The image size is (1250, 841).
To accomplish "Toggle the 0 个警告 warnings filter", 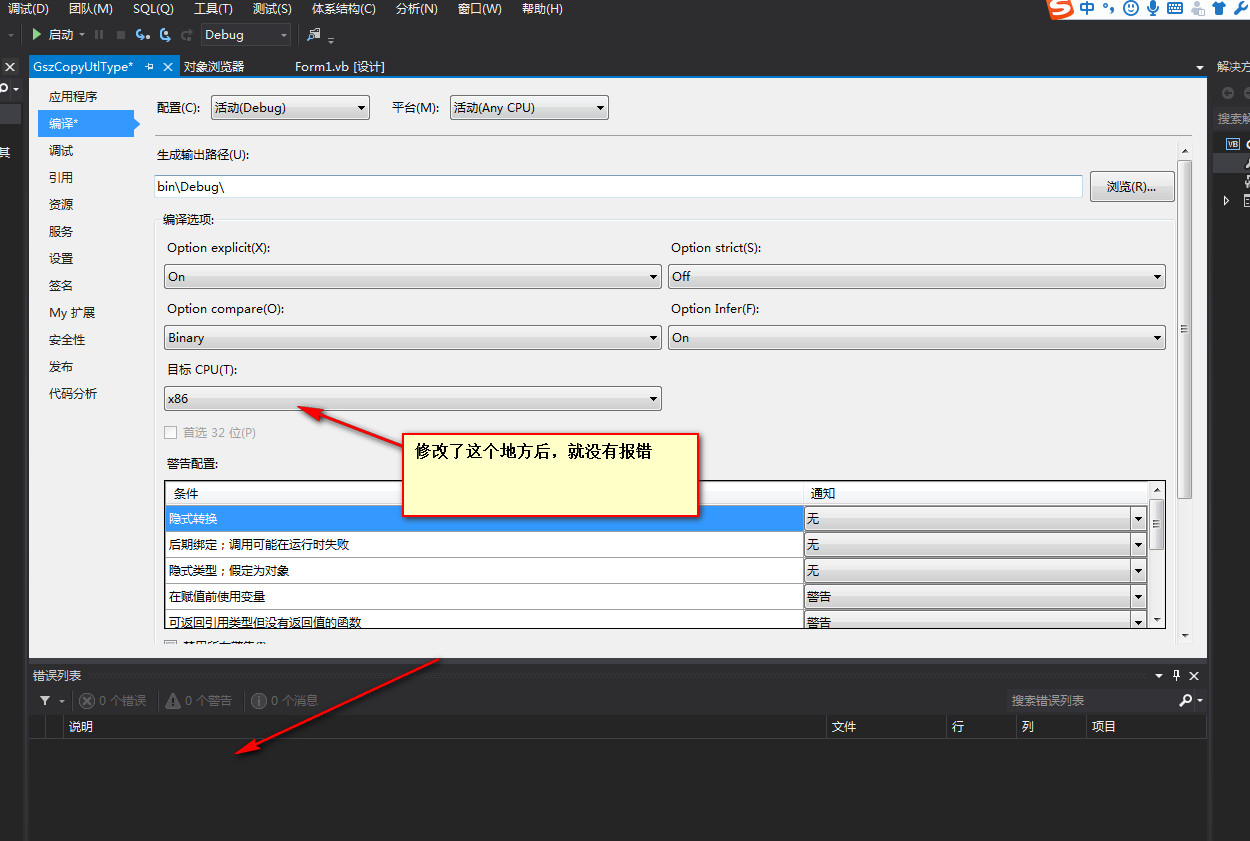I will click(x=199, y=701).
